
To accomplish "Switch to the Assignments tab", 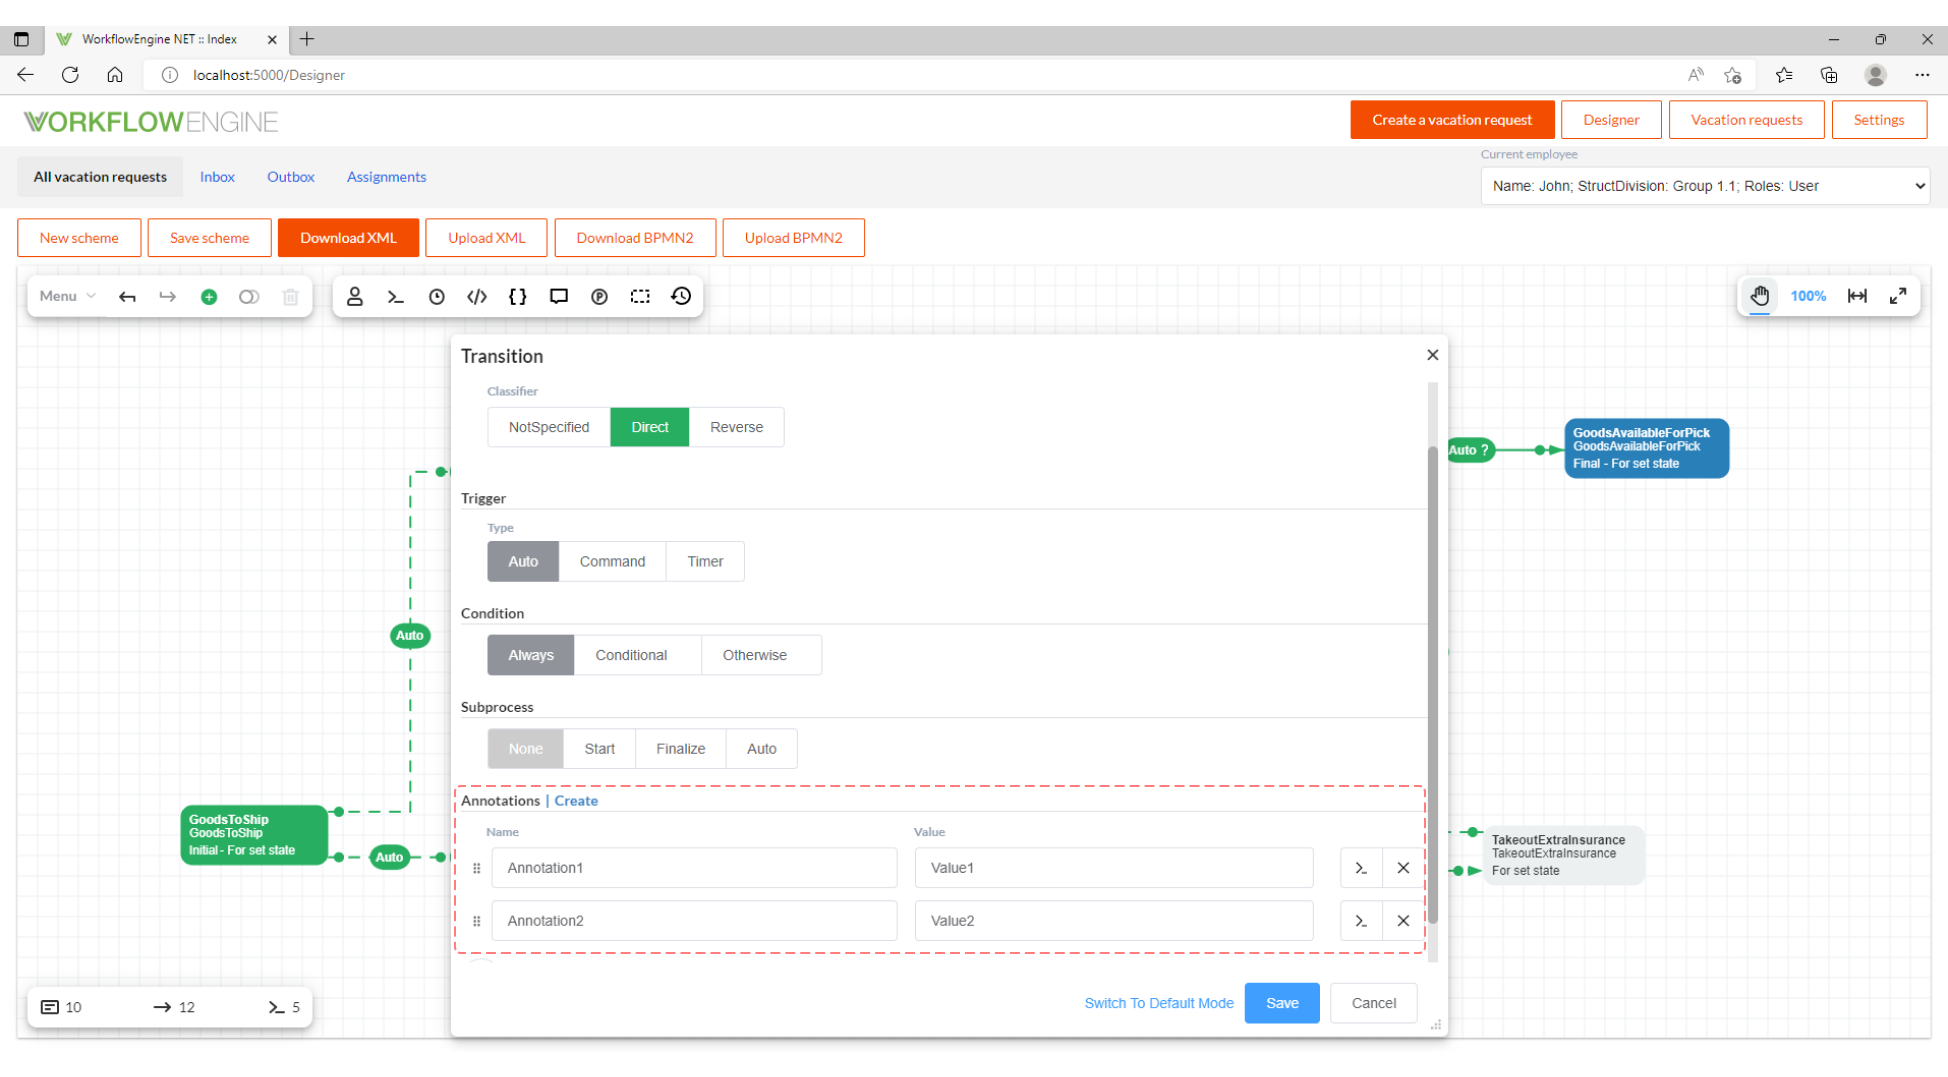I will [x=387, y=177].
